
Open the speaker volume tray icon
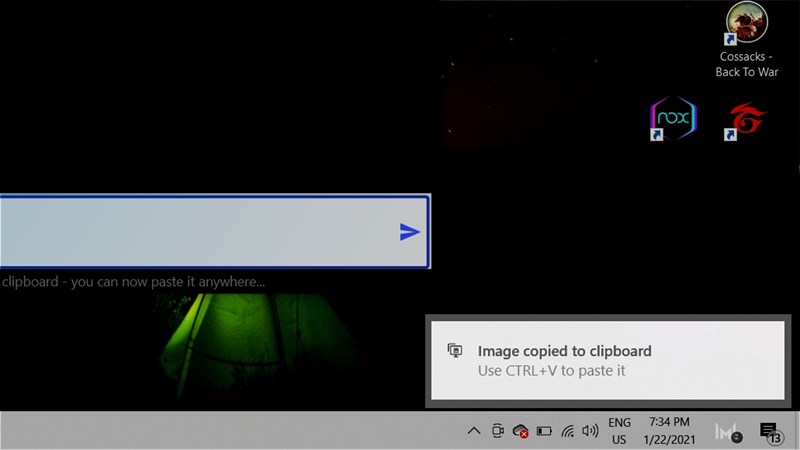(x=590, y=431)
